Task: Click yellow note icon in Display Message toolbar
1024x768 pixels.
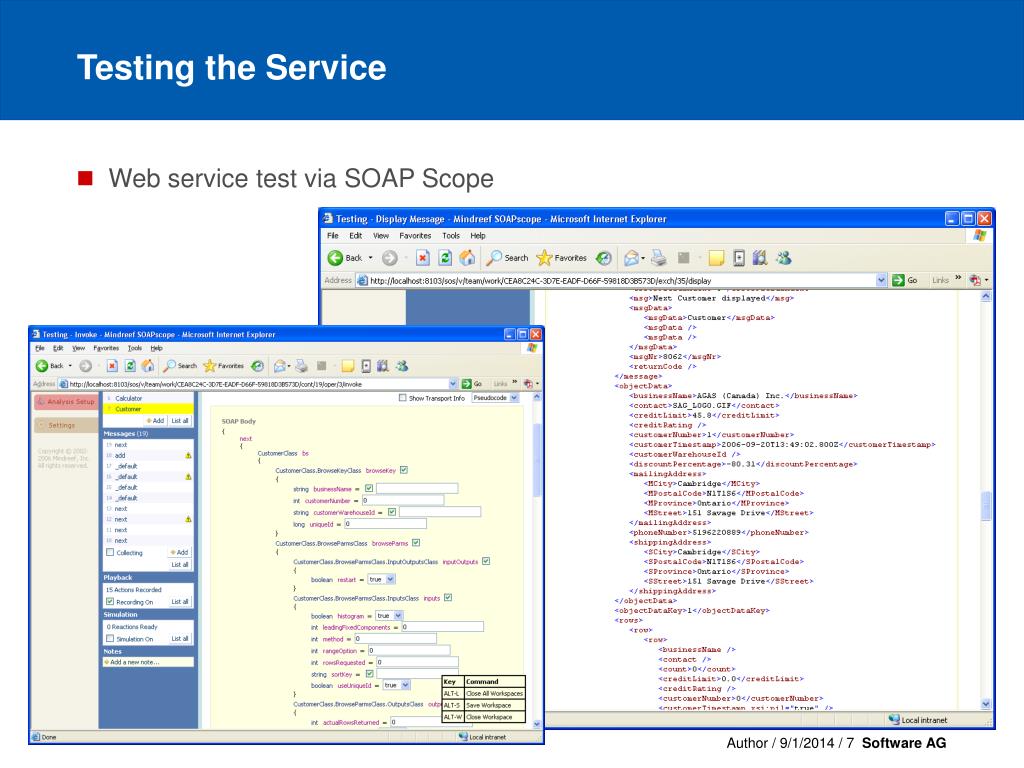Action: click(x=716, y=258)
